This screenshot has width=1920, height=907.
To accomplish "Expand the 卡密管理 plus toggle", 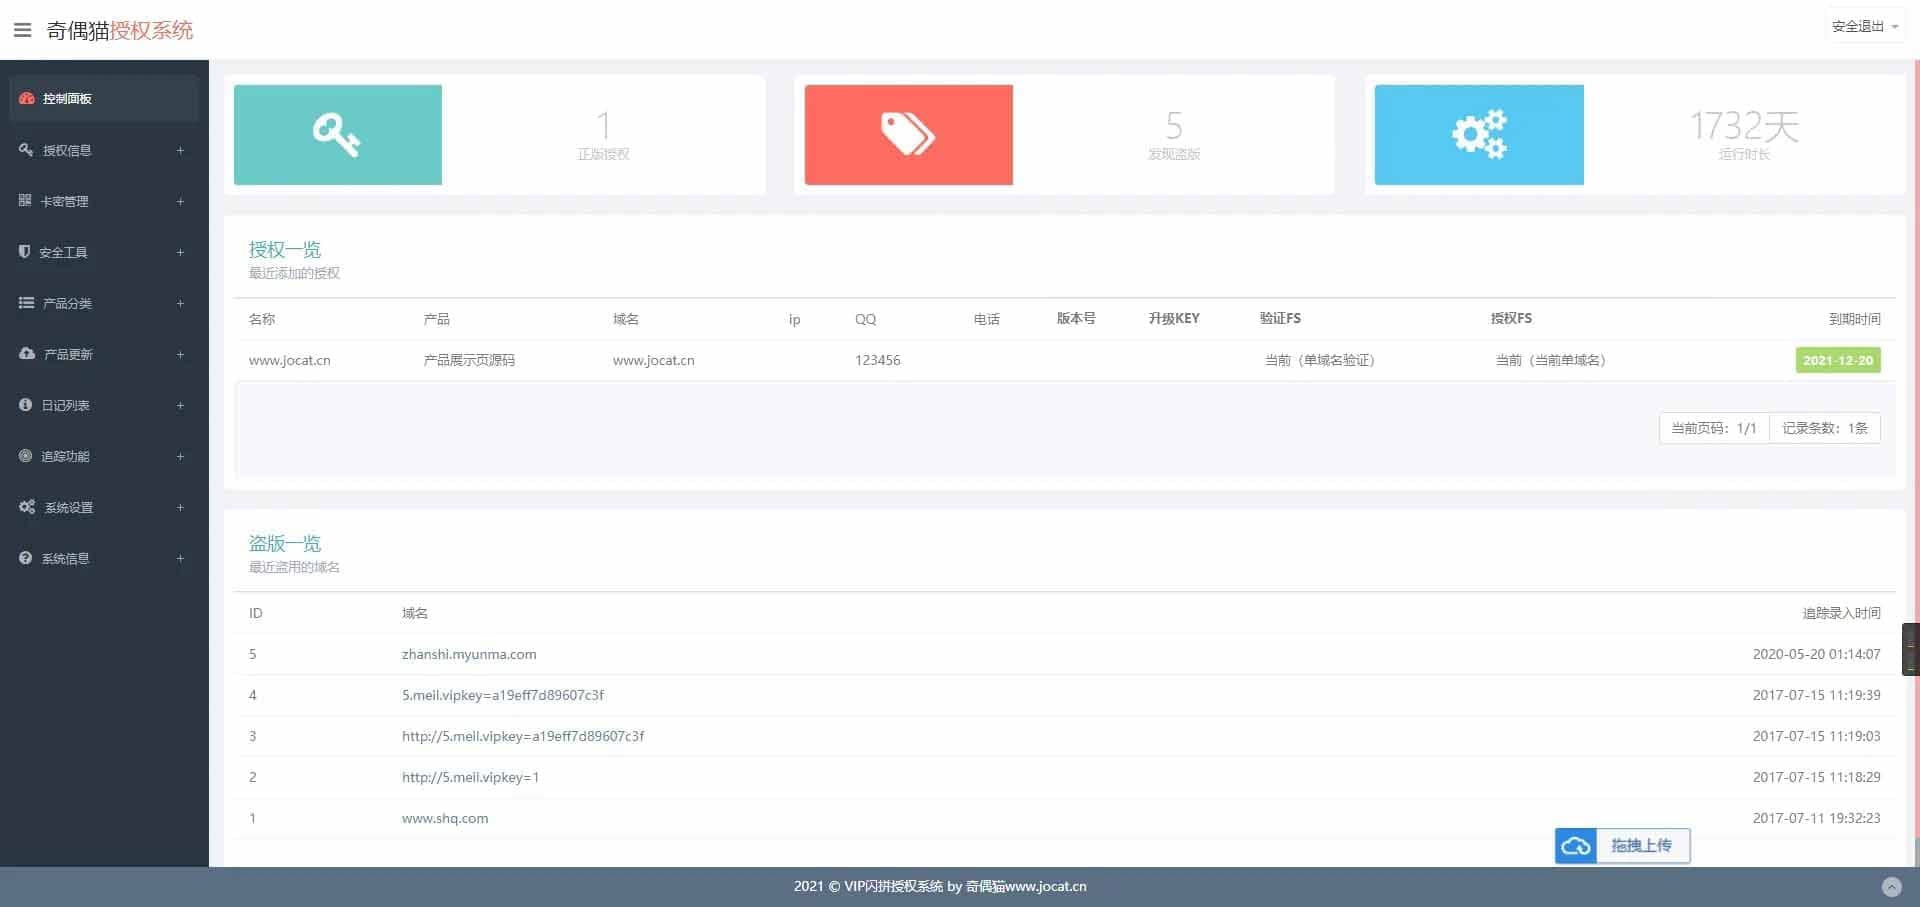I will [180, 201].
